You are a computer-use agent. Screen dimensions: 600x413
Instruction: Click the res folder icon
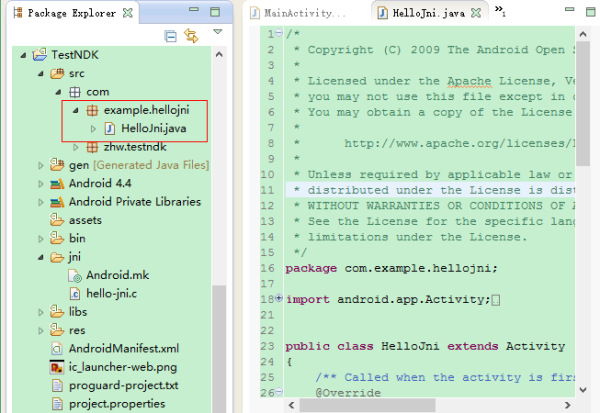tap(57, 330)
